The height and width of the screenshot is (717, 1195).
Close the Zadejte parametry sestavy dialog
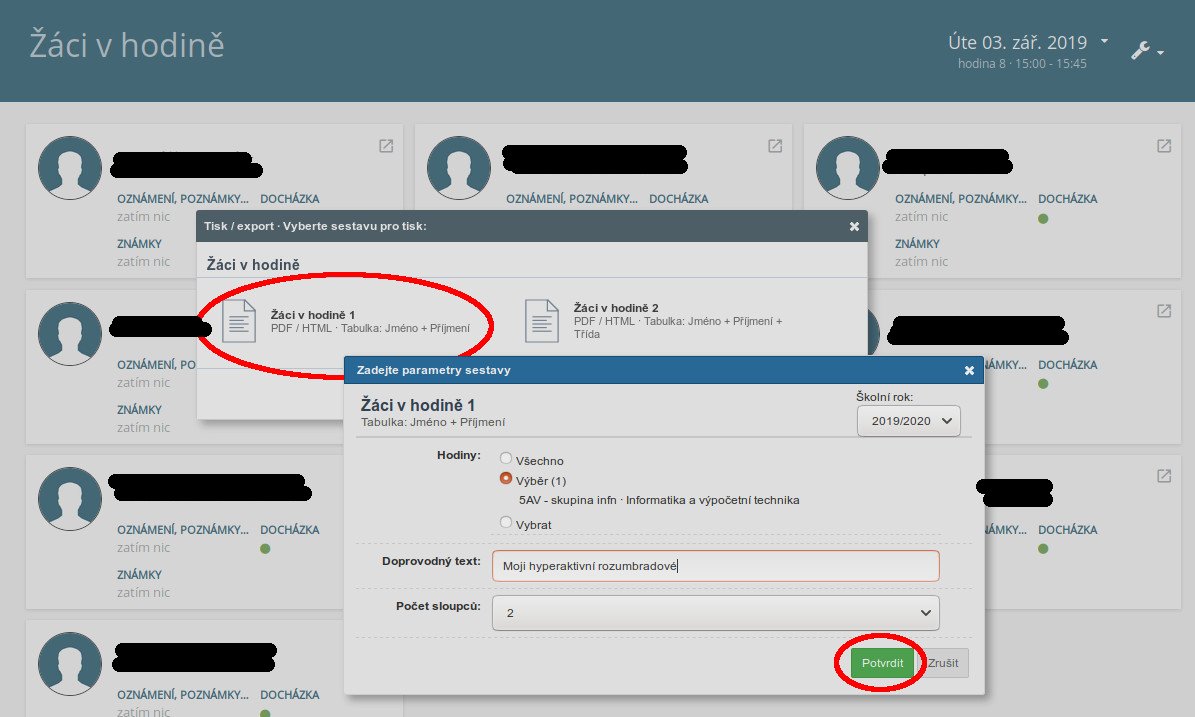969,370
